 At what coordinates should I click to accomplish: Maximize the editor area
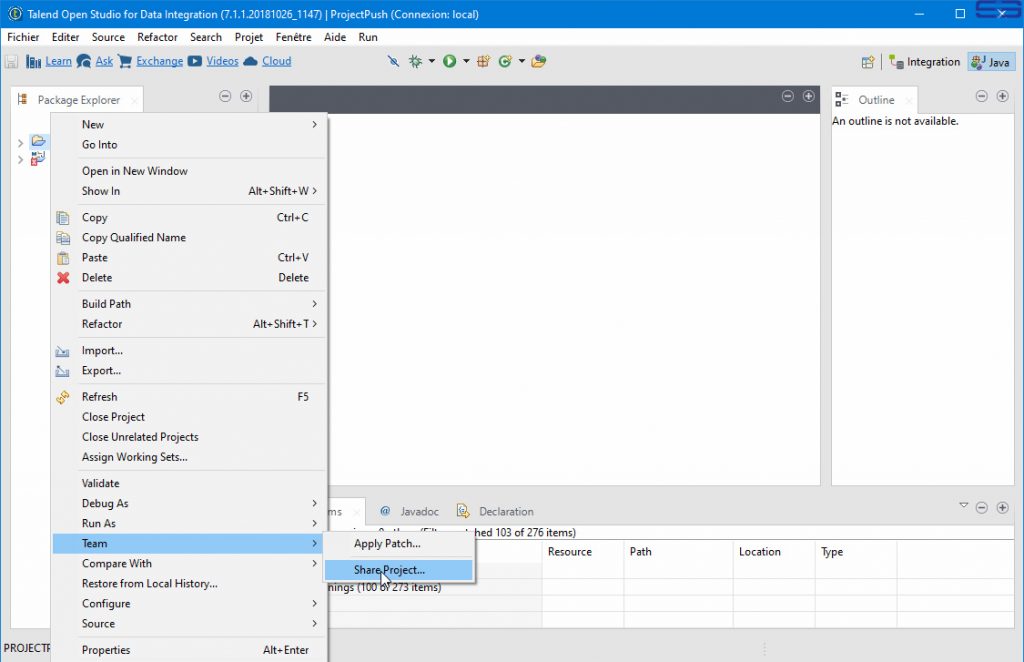[x=808, y=97]
